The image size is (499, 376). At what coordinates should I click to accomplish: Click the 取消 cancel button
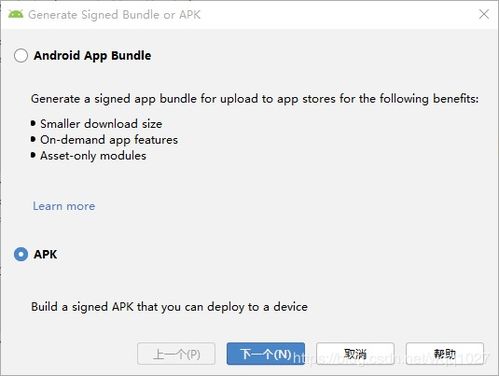[355, 354]
